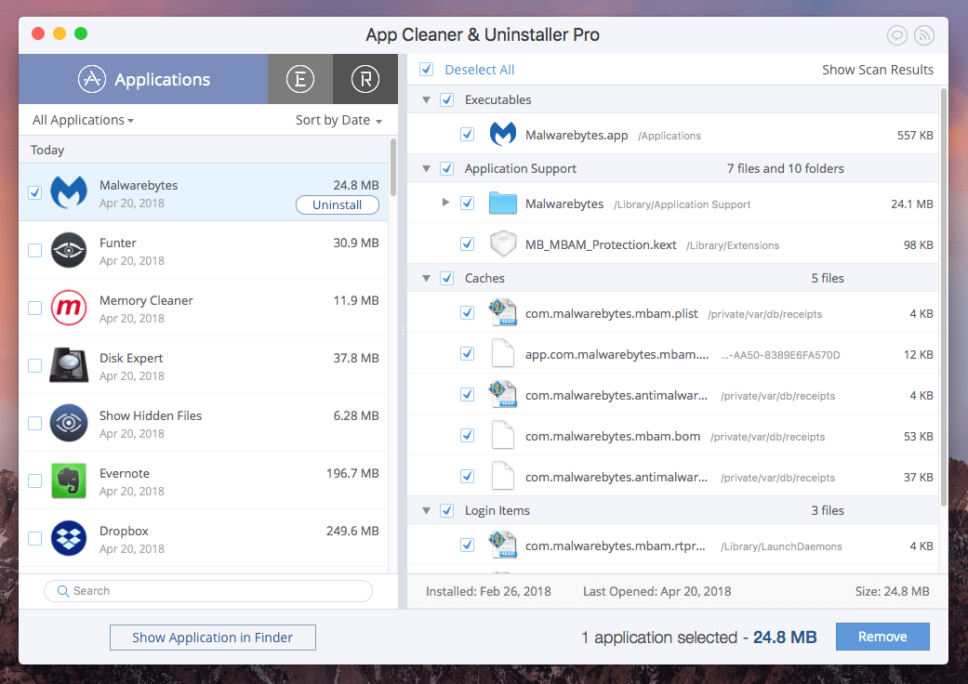The height and width of the screenshot is (684, 968).
Task: Collapse the Application Support section
Action: click(x=426, y=169)
